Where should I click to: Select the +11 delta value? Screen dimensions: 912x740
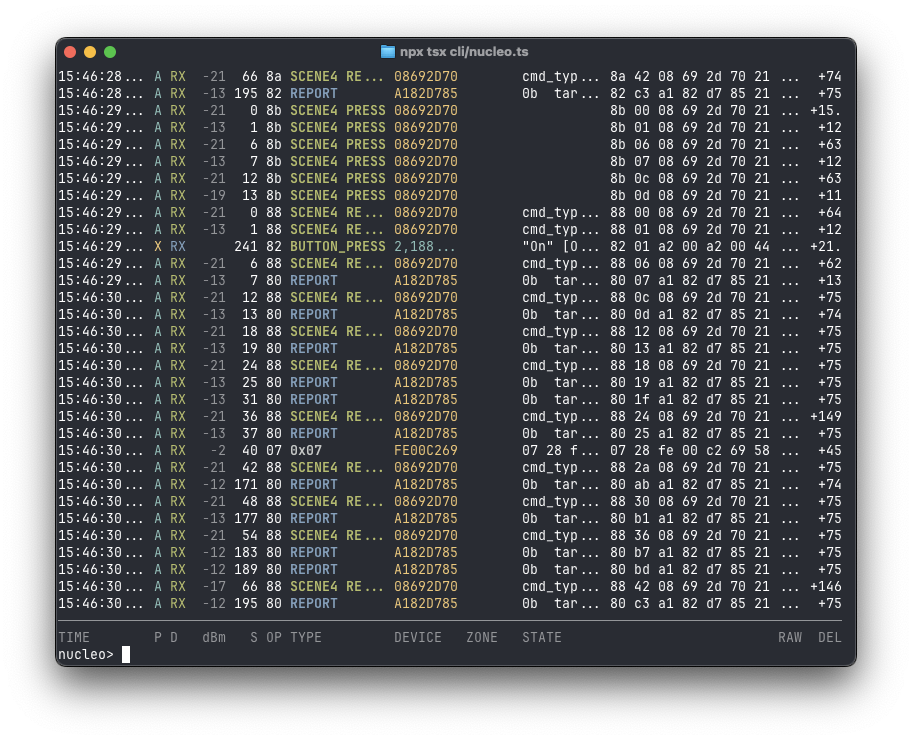tap(829, 195)
